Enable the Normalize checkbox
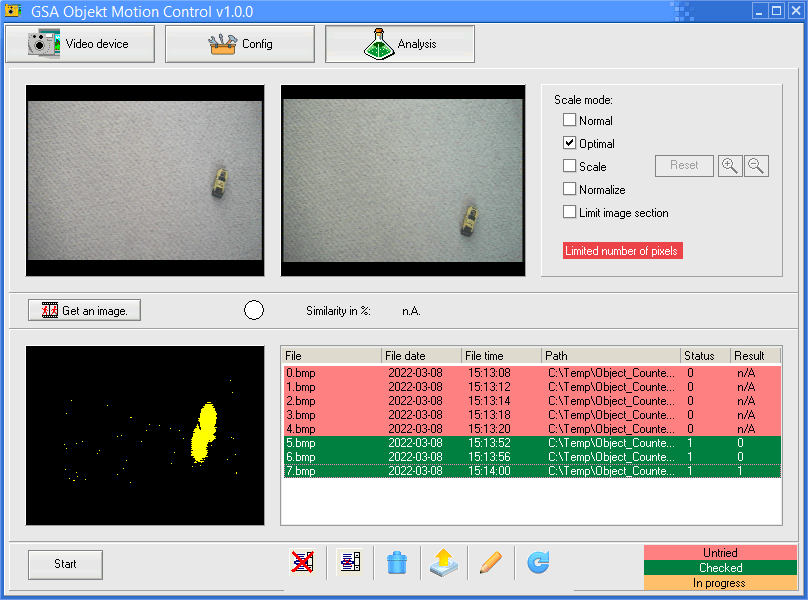808x600 pixels. point(569,189)
